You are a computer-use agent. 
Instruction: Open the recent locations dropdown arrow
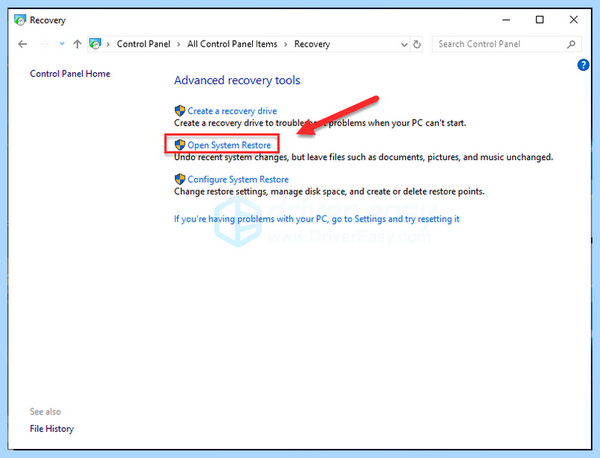click(62, 44)
